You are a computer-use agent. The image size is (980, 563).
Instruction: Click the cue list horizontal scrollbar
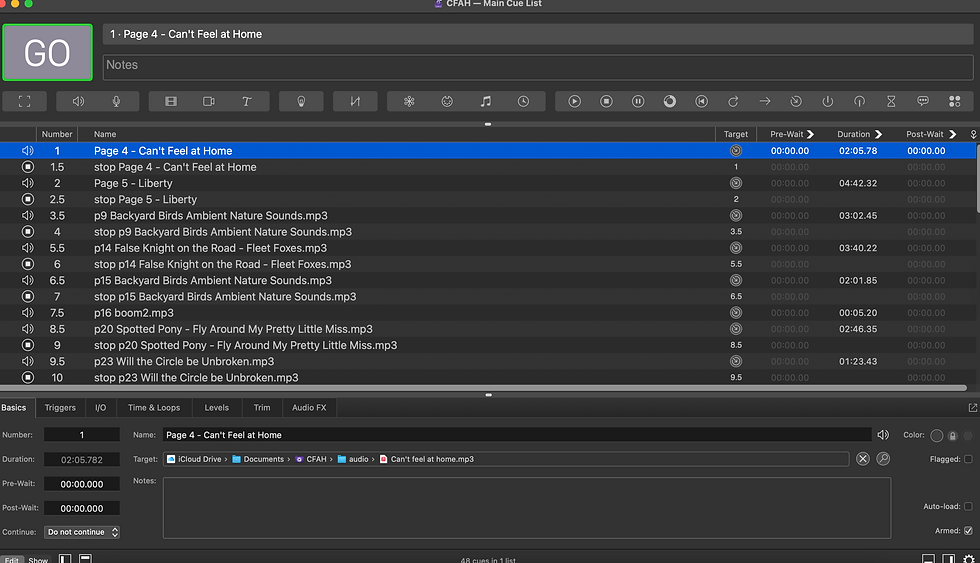click(484, 388)
